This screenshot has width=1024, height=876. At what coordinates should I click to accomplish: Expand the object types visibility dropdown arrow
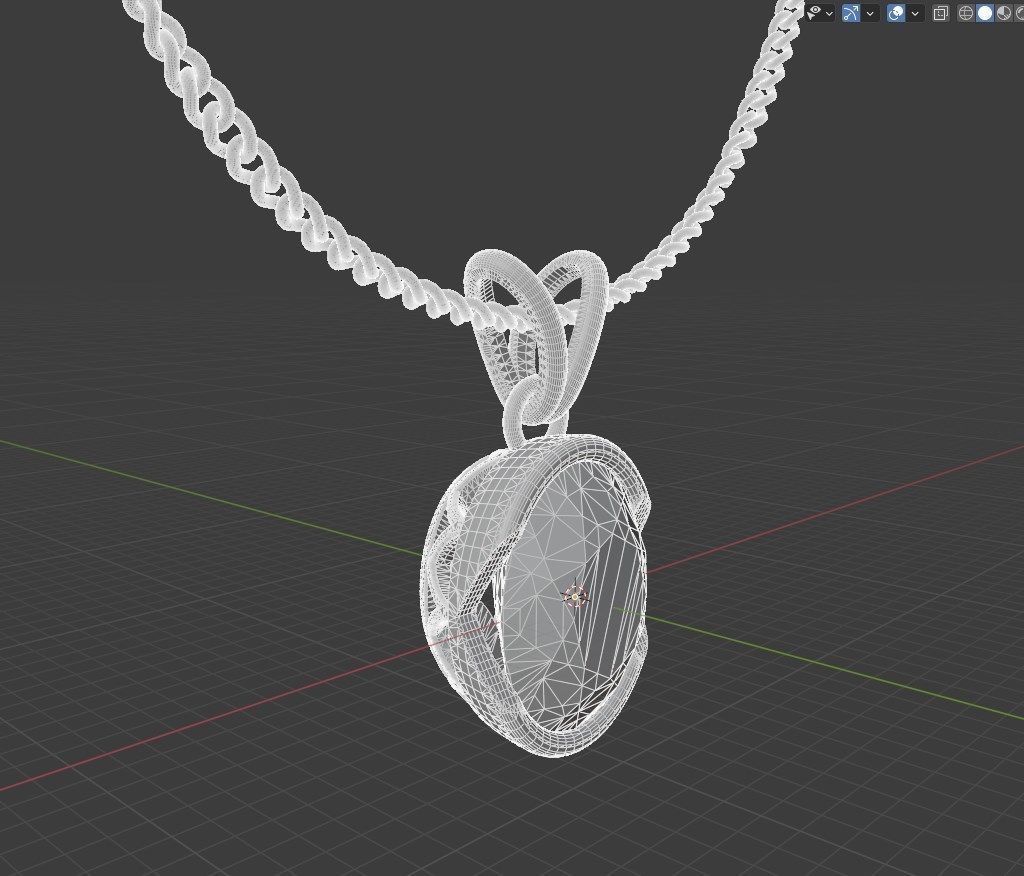tap(829, 13)
